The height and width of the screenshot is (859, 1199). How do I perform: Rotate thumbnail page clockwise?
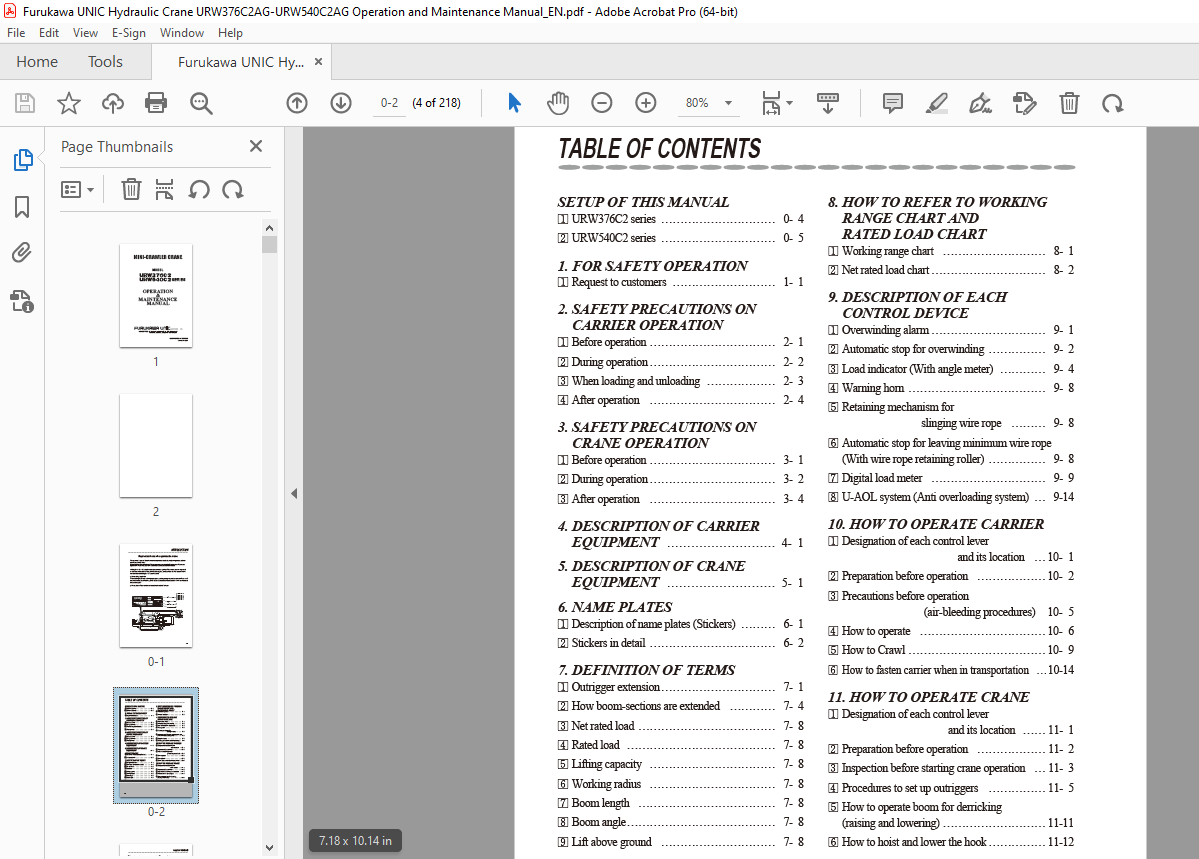[x=232, y=189]
